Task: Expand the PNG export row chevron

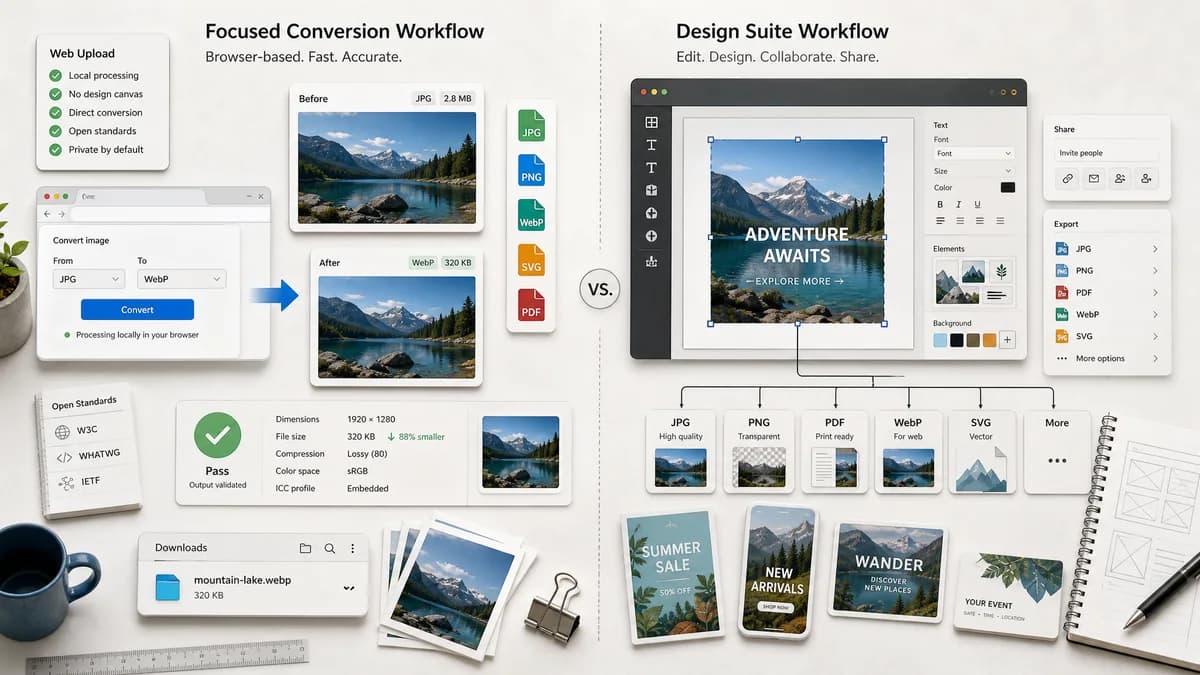Action: pos(1155,271)
